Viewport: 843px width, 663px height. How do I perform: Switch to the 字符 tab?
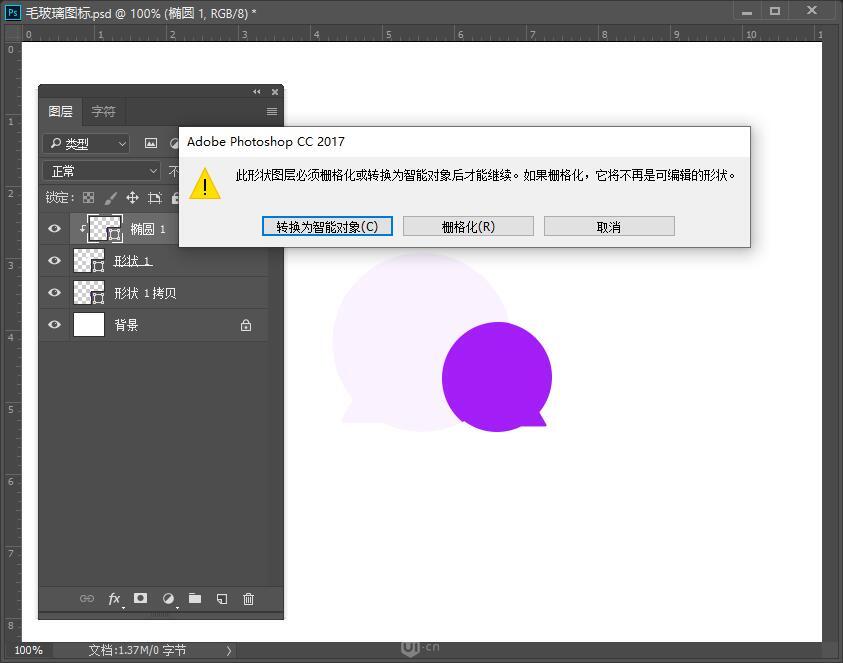[103, 111]
